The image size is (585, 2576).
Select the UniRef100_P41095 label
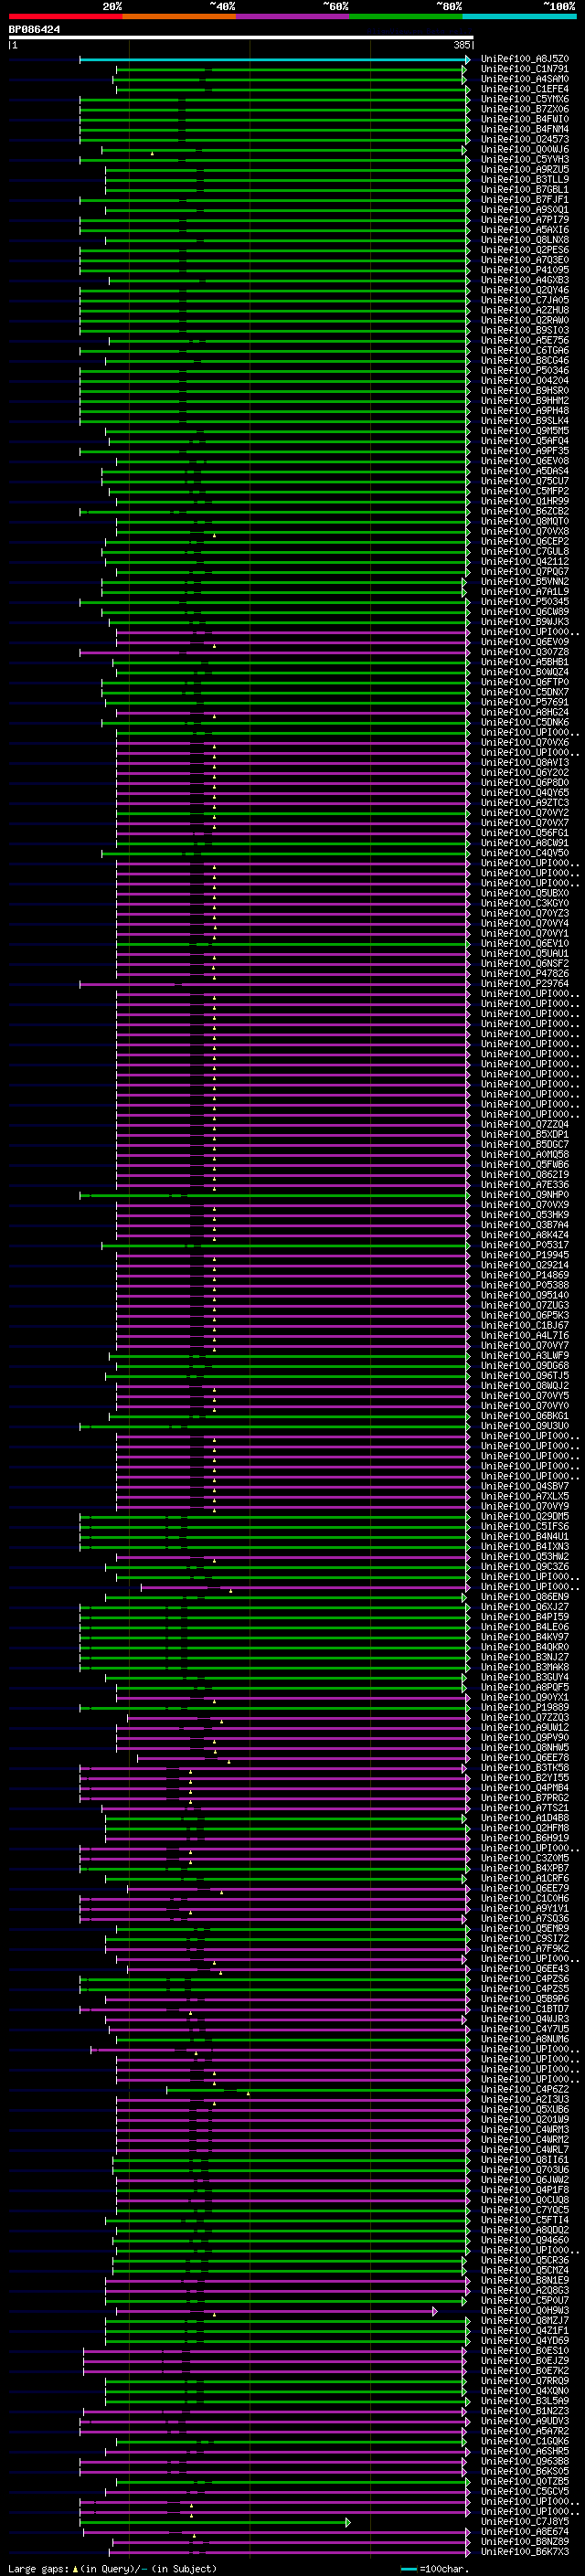(x=525, y=270)
